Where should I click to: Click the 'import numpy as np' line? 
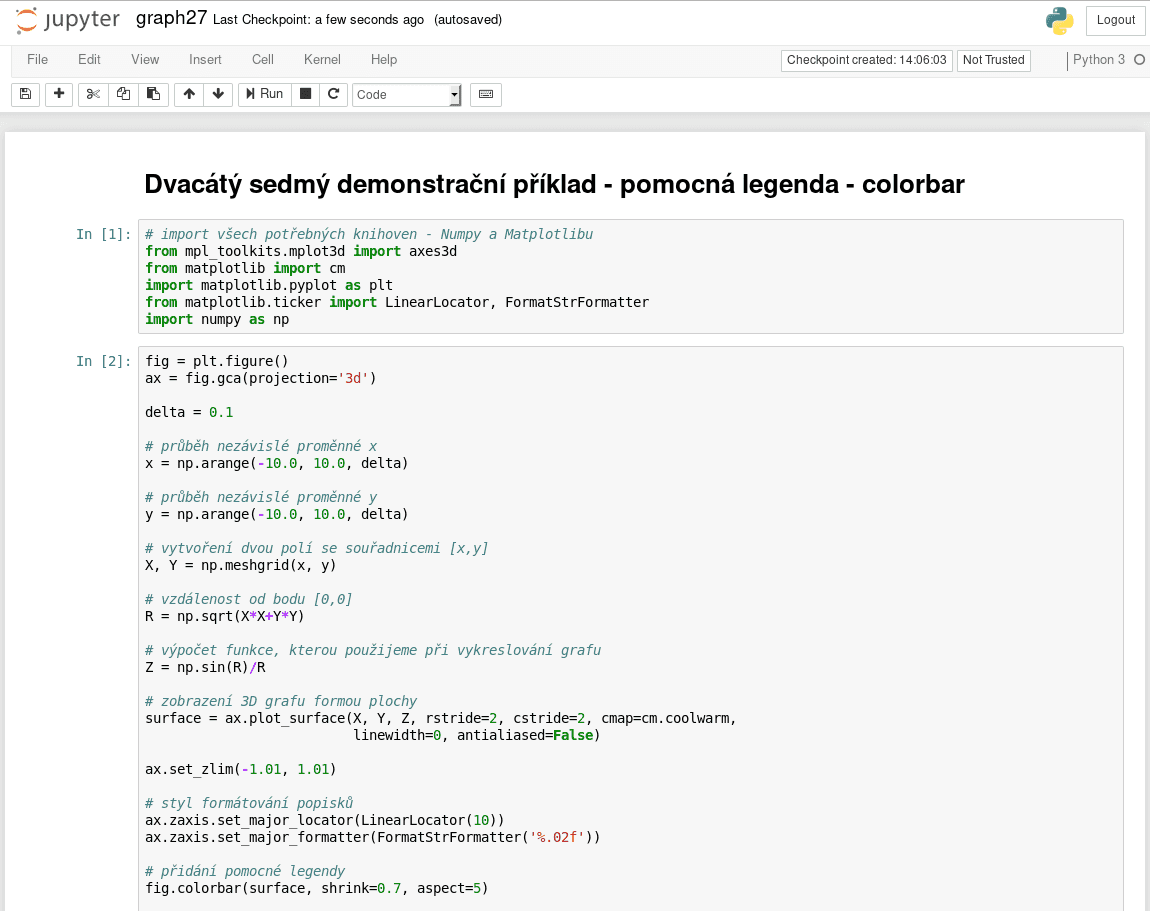click(x=217, y=319)
